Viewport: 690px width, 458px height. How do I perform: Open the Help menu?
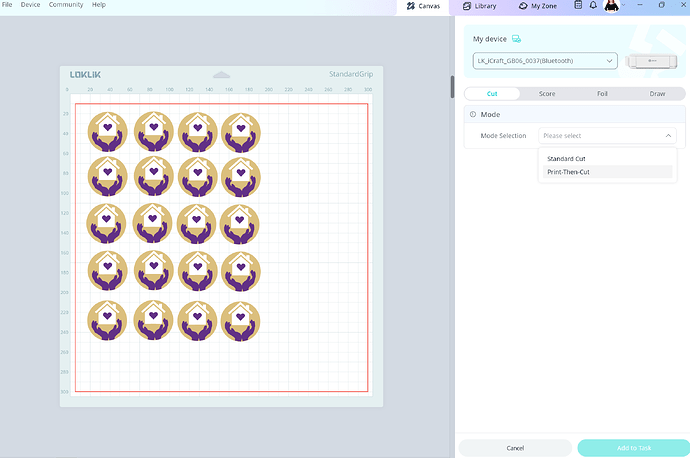click(99, 4)
